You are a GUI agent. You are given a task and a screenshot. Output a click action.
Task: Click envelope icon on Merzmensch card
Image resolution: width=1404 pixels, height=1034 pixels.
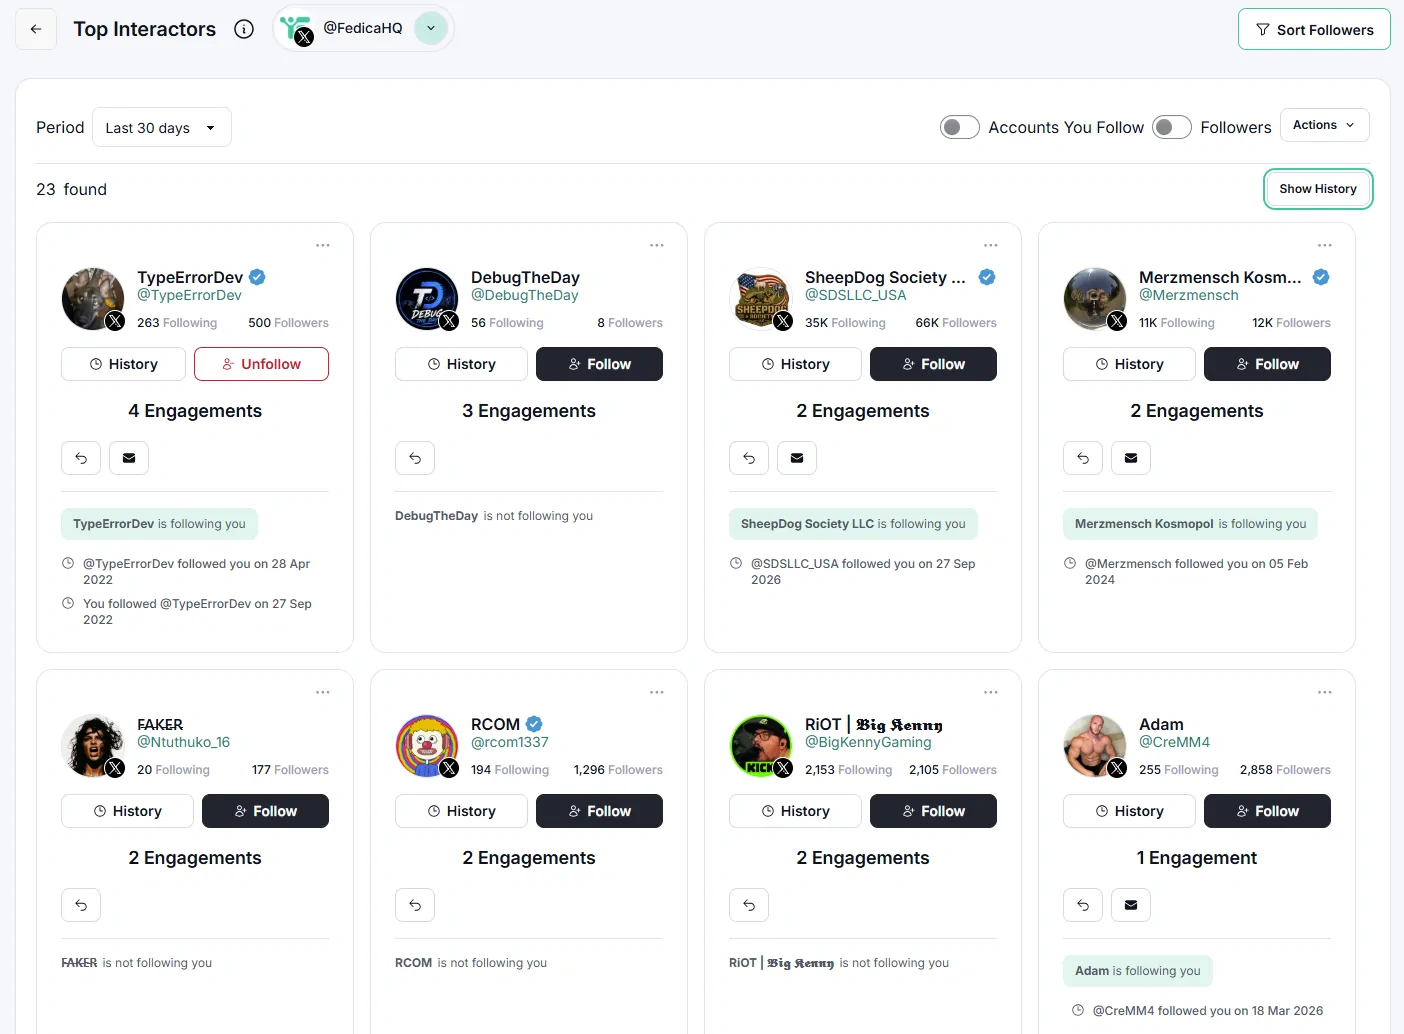[1131, 458]
